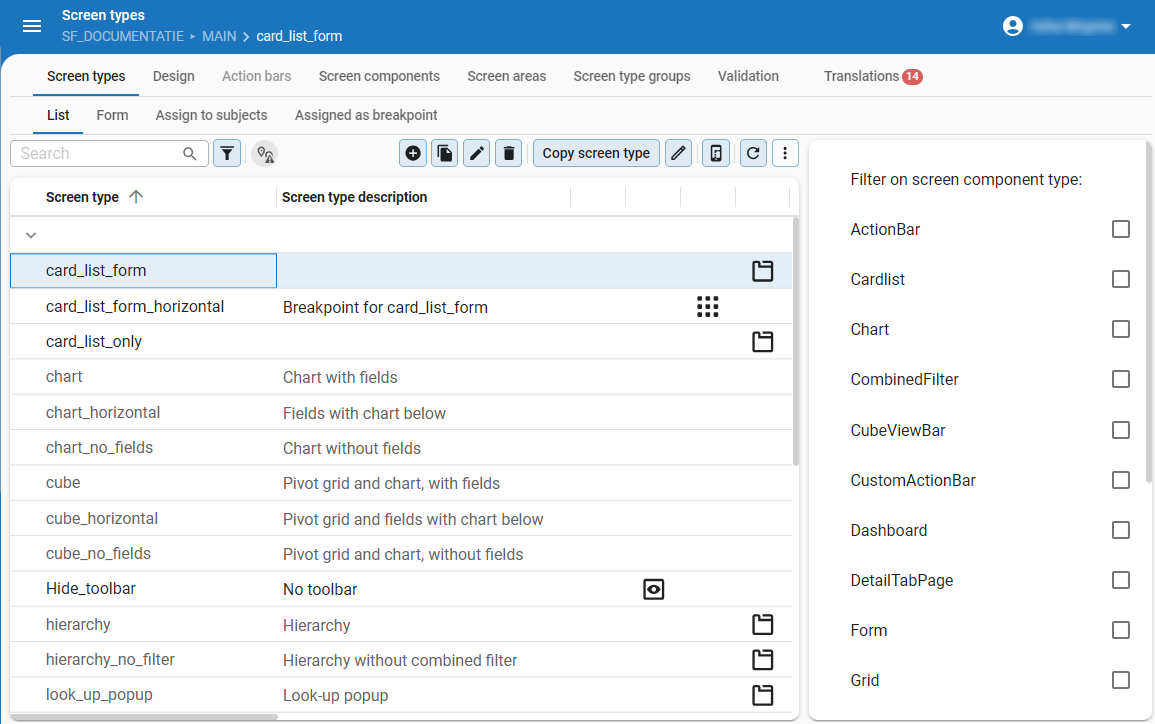Click the add new screen type icon
The width and height of the screenshot is (1155, 724).
click(x=413, y=153)
